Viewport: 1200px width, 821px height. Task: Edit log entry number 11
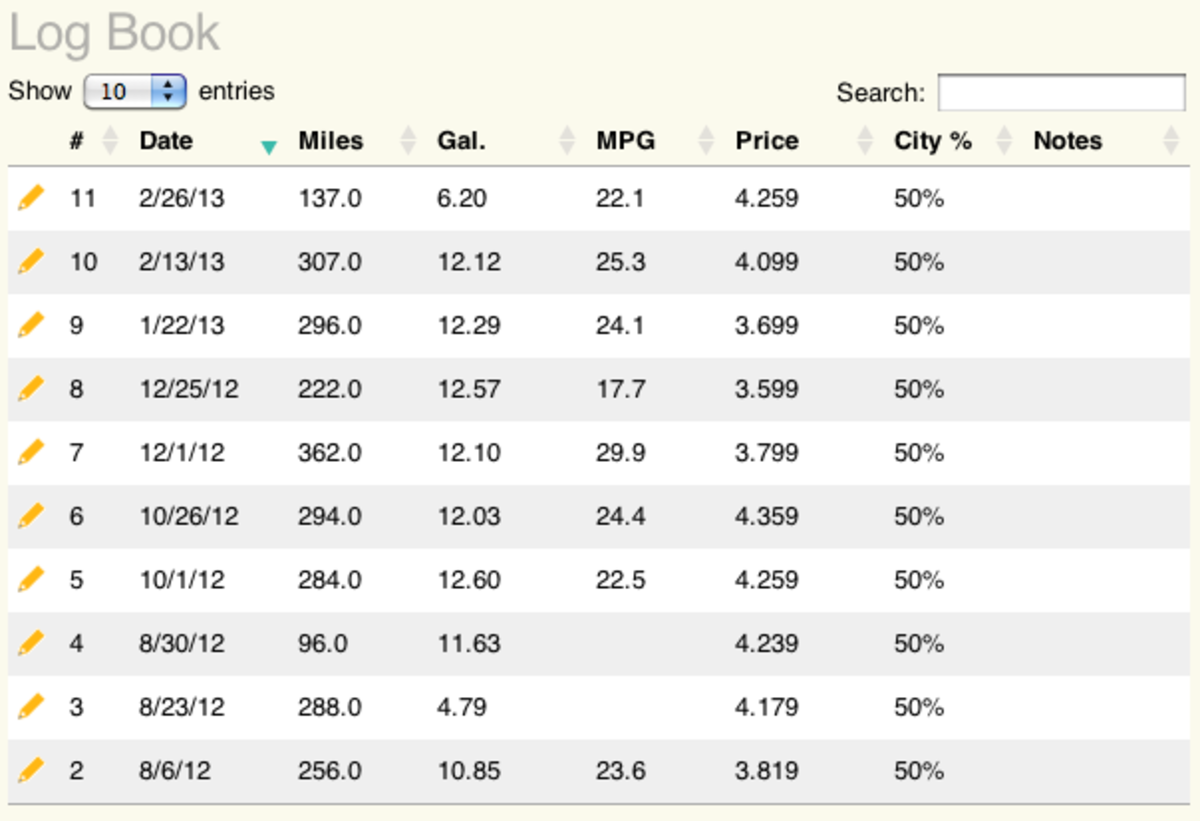click(31, 196)
